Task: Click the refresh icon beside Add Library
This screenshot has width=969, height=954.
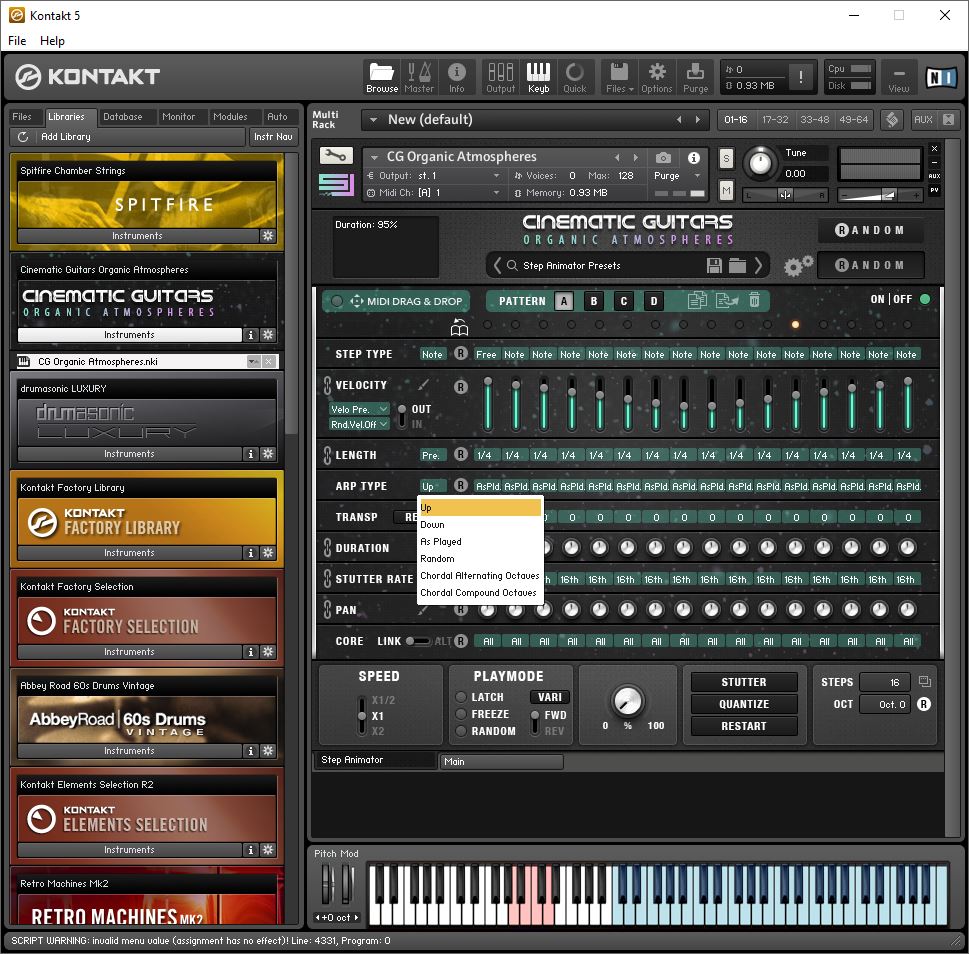Action: coord(23,137)
